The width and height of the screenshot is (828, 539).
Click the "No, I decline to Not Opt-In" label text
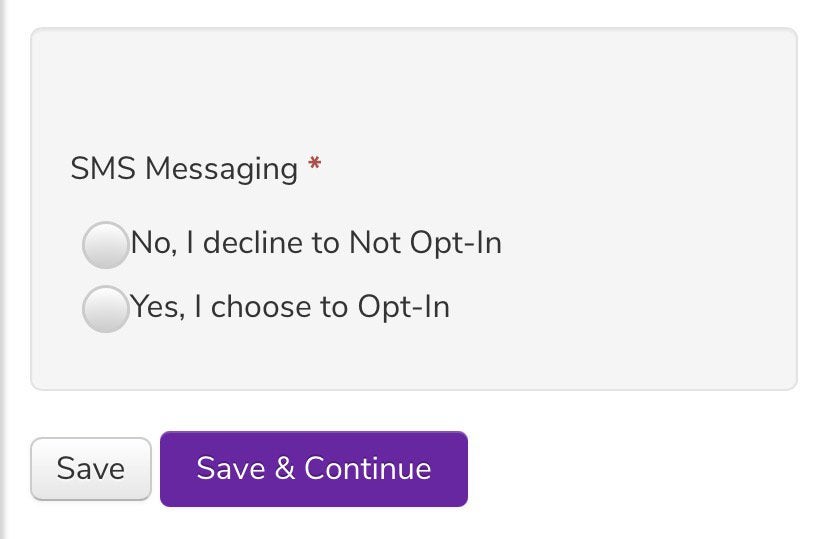(315, 243)
